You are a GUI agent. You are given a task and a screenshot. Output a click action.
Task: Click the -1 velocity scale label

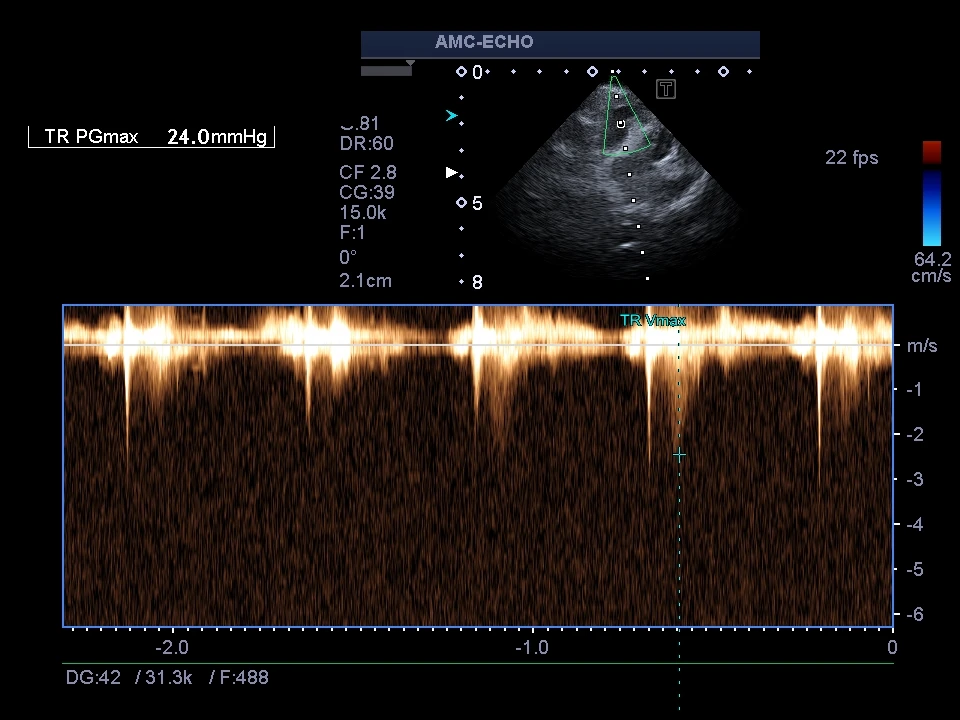coord(913,389)
